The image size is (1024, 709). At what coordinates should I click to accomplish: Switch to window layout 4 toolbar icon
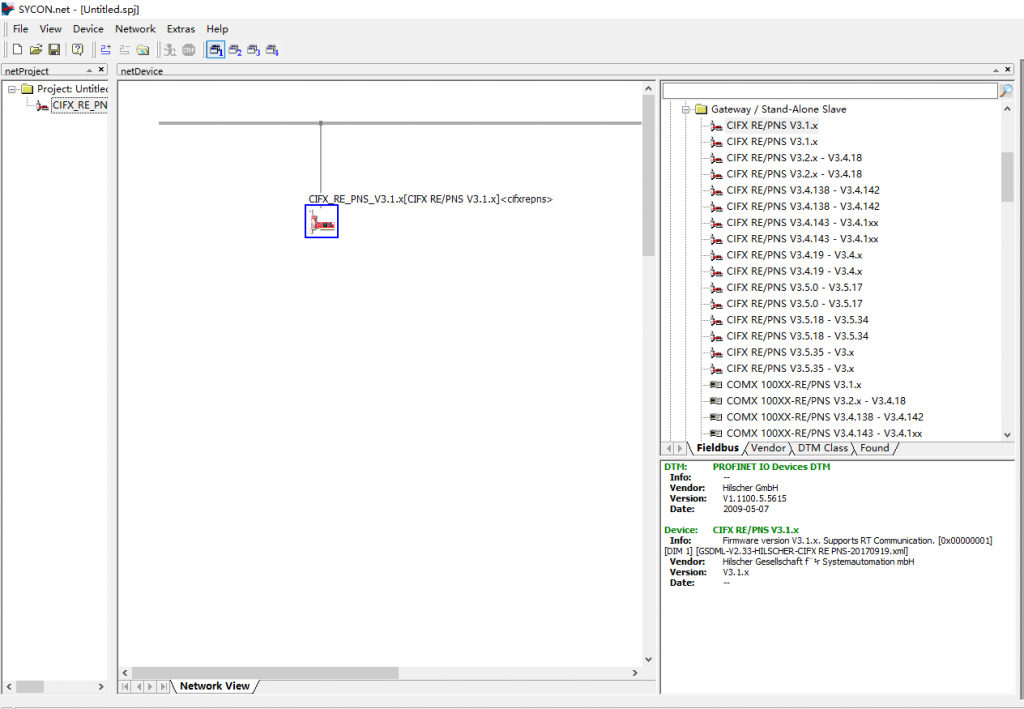[x=272, y=49]
